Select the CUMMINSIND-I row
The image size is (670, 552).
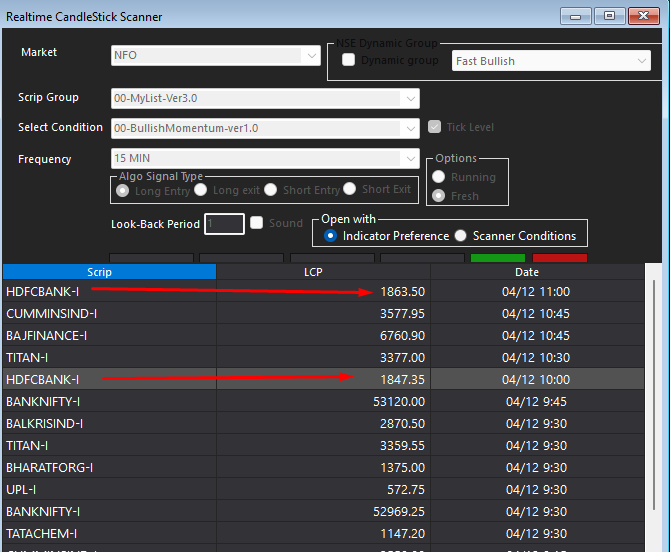pyautogui.click(x=323, y=314)
